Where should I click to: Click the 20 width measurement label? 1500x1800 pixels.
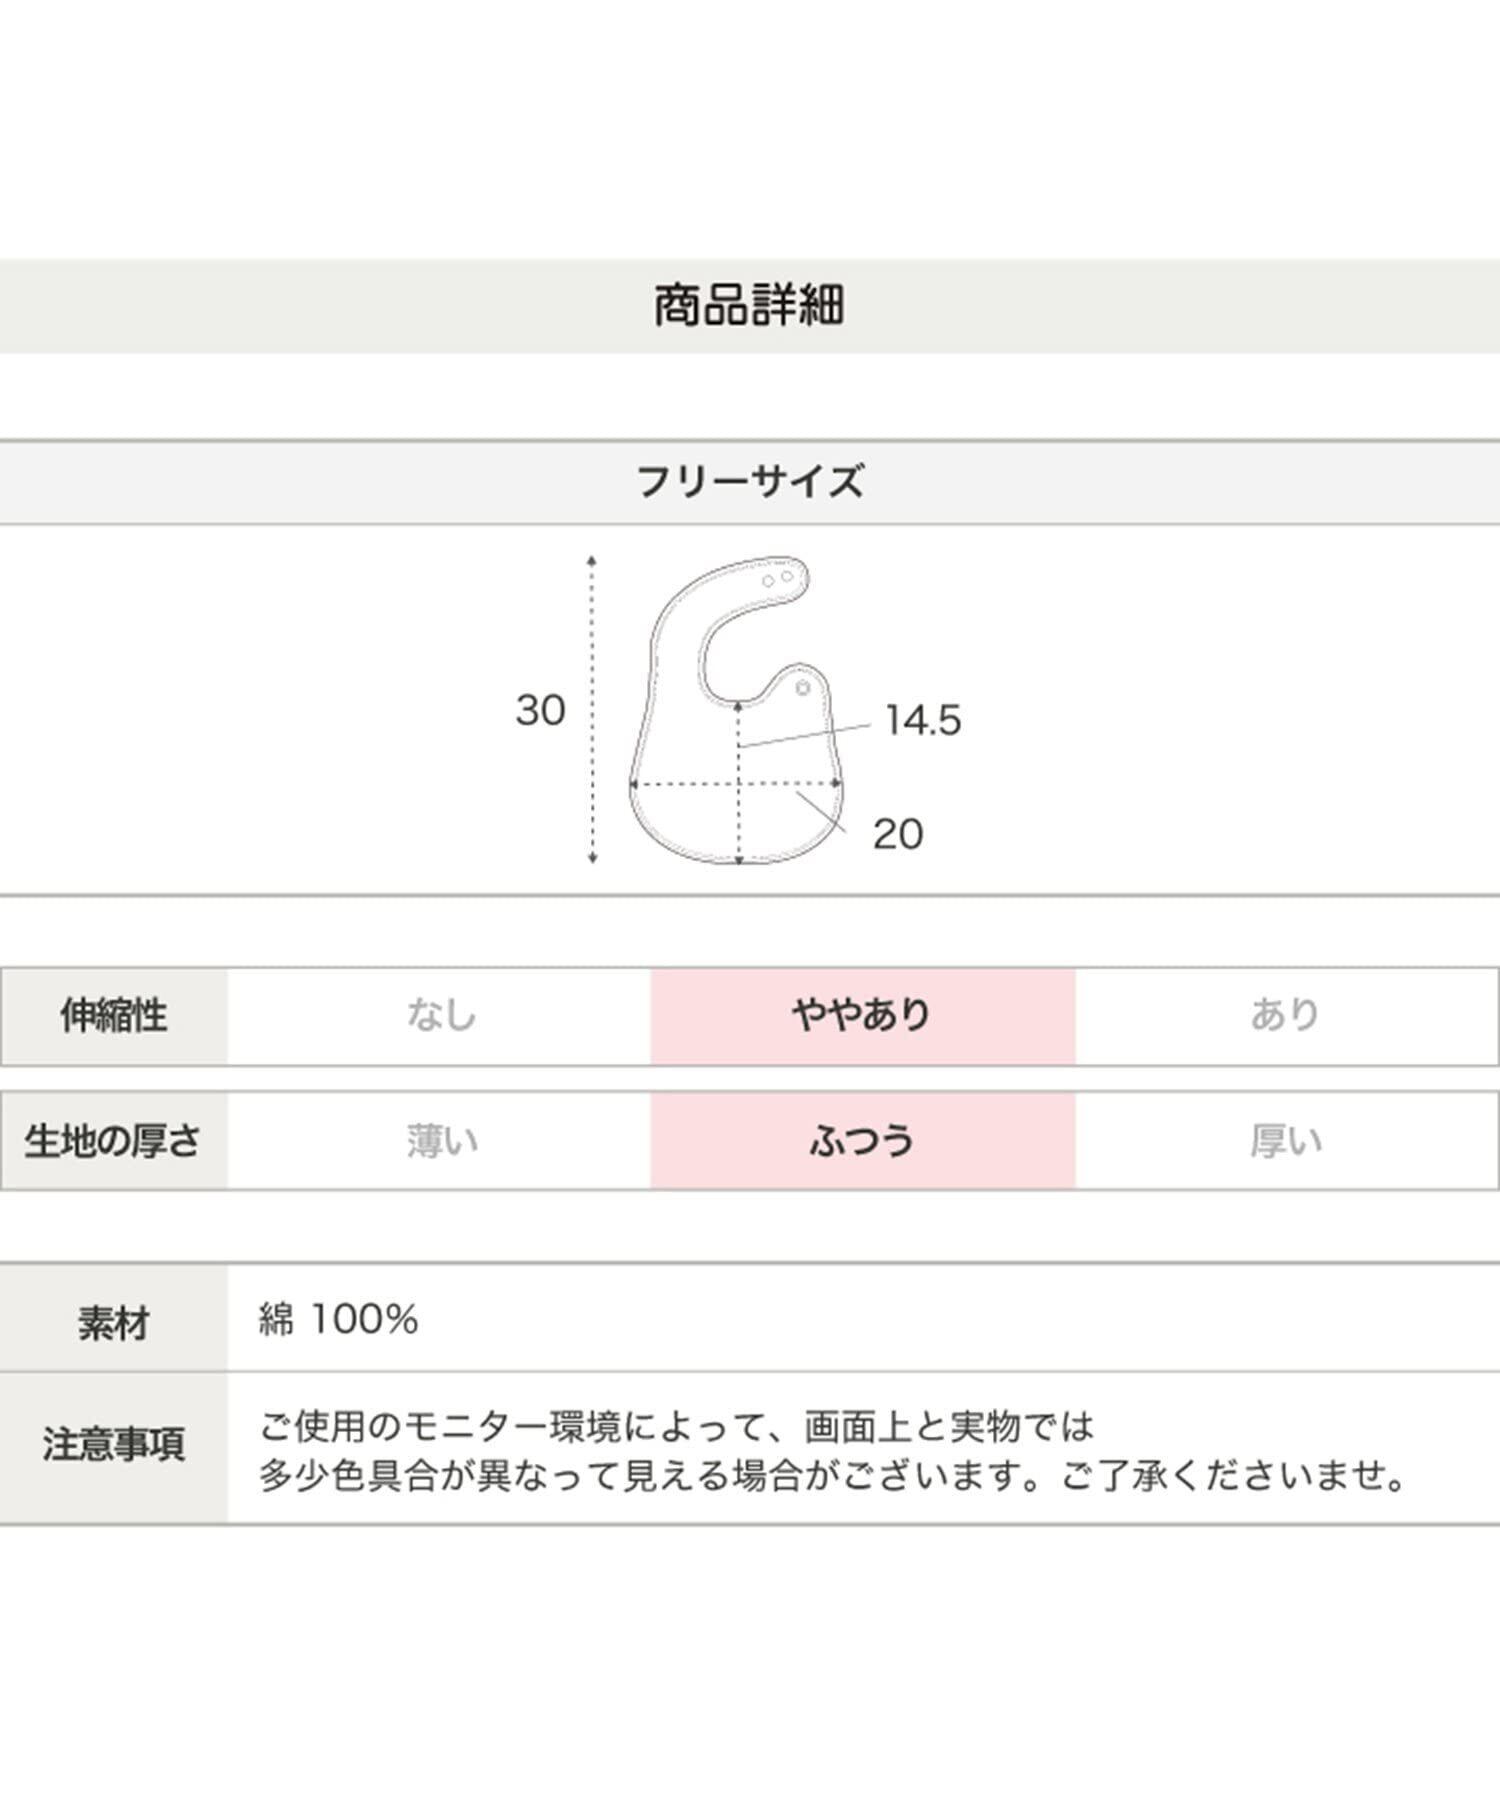(x=897, y=834)
